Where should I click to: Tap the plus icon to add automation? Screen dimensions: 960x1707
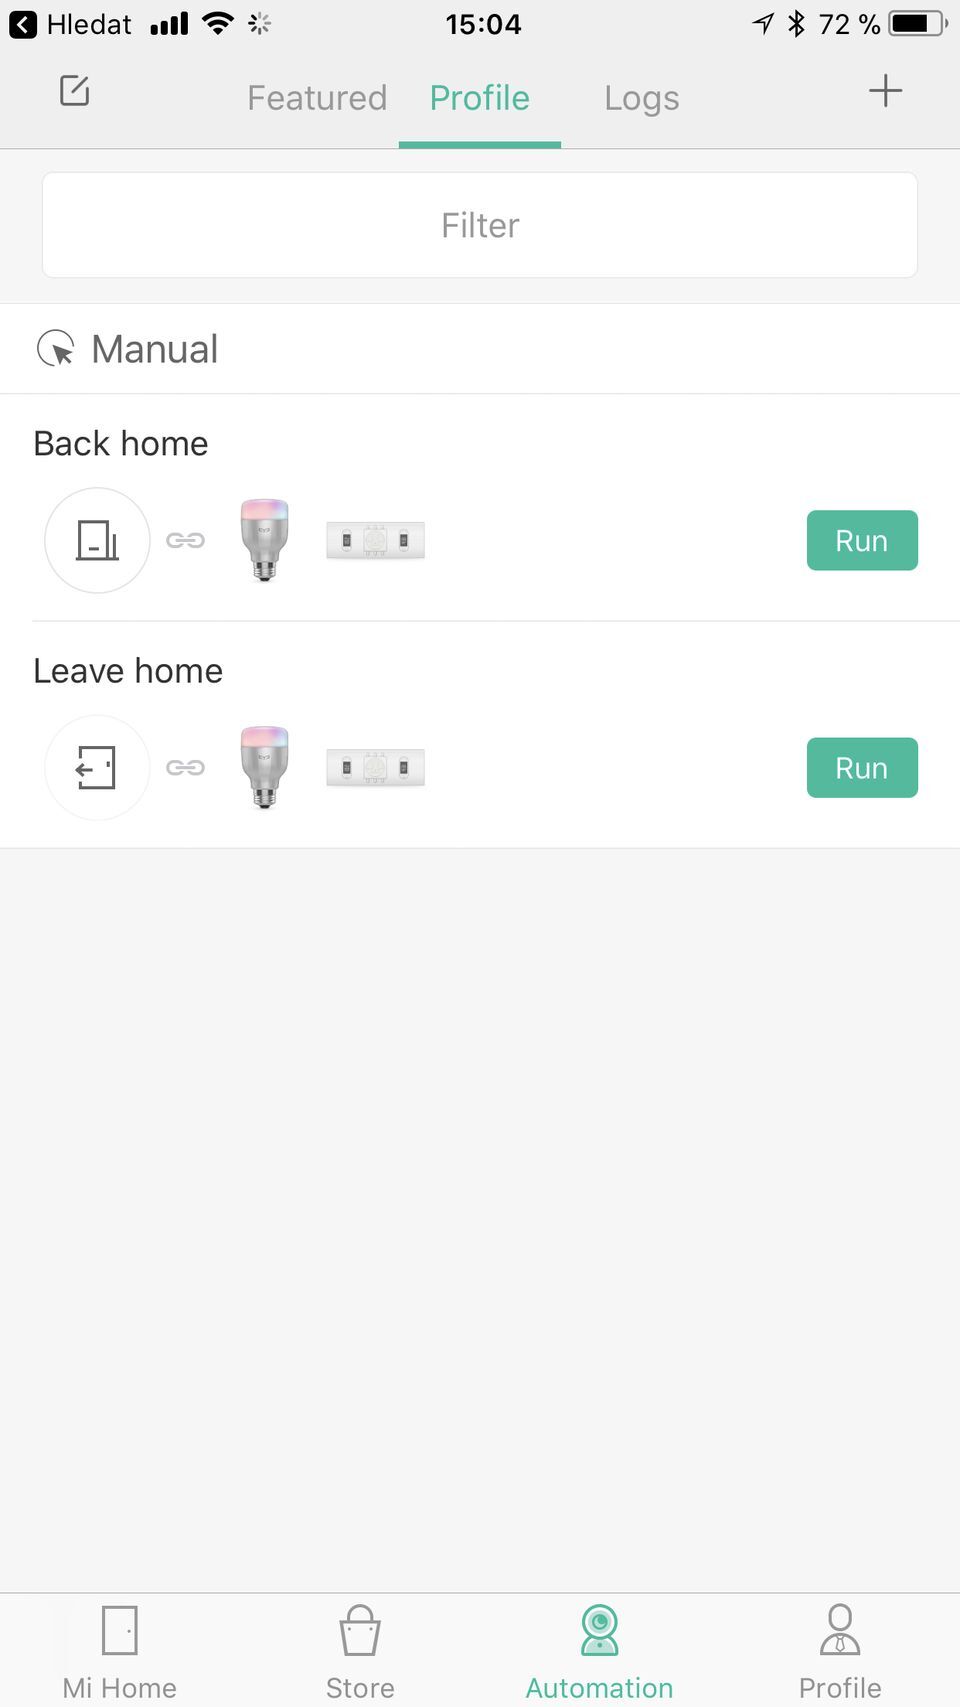tap(885, 91)
